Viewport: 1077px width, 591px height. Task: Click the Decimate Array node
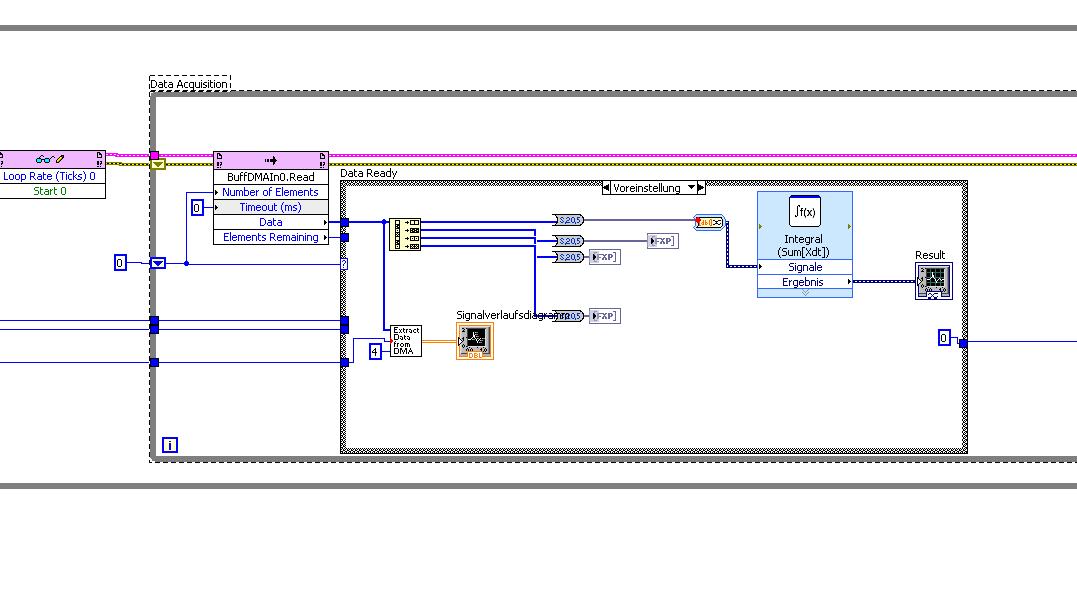tap(405, 234)
